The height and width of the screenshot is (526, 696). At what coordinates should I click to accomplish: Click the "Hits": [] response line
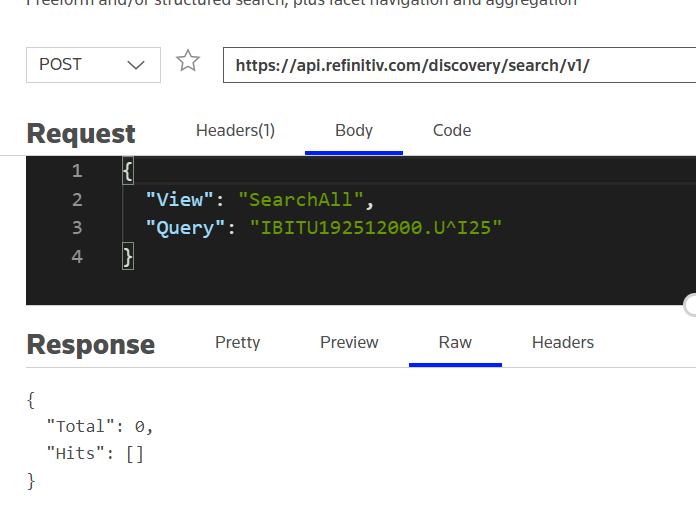[95, 454]
